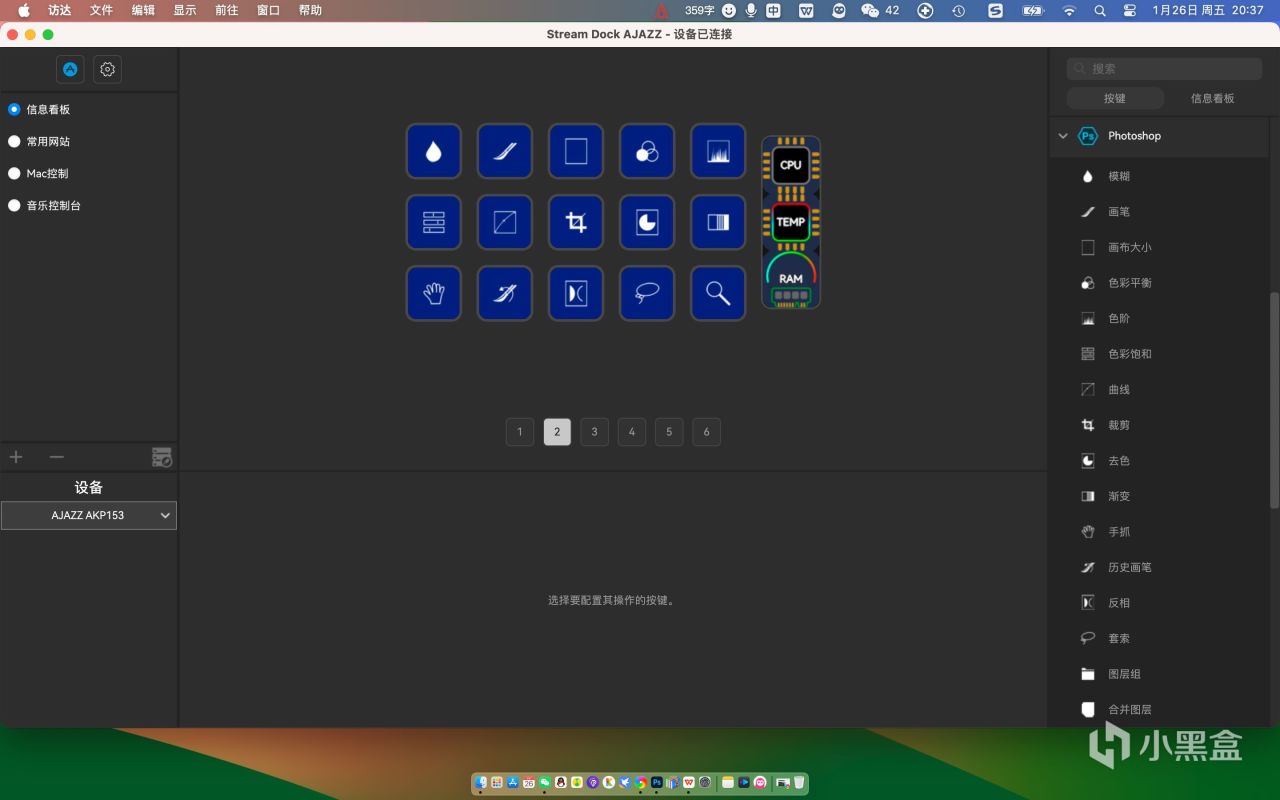Go to page 5
This screenshot has height=800, width=1280.
pos(669,432)
